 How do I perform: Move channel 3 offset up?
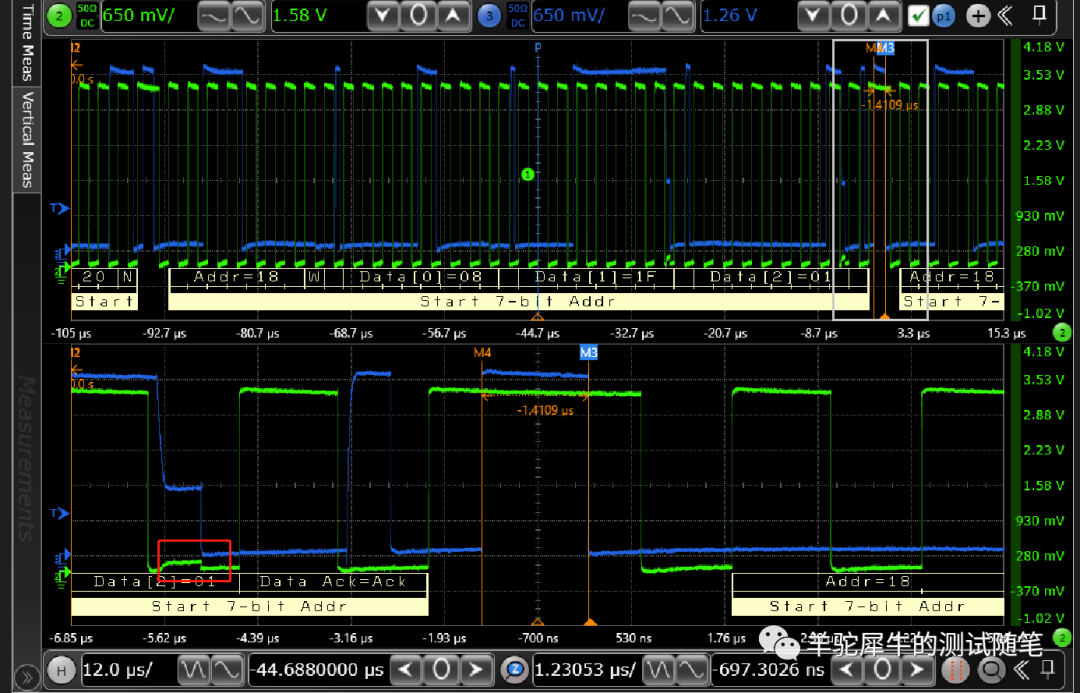click(x=882, y=15)
